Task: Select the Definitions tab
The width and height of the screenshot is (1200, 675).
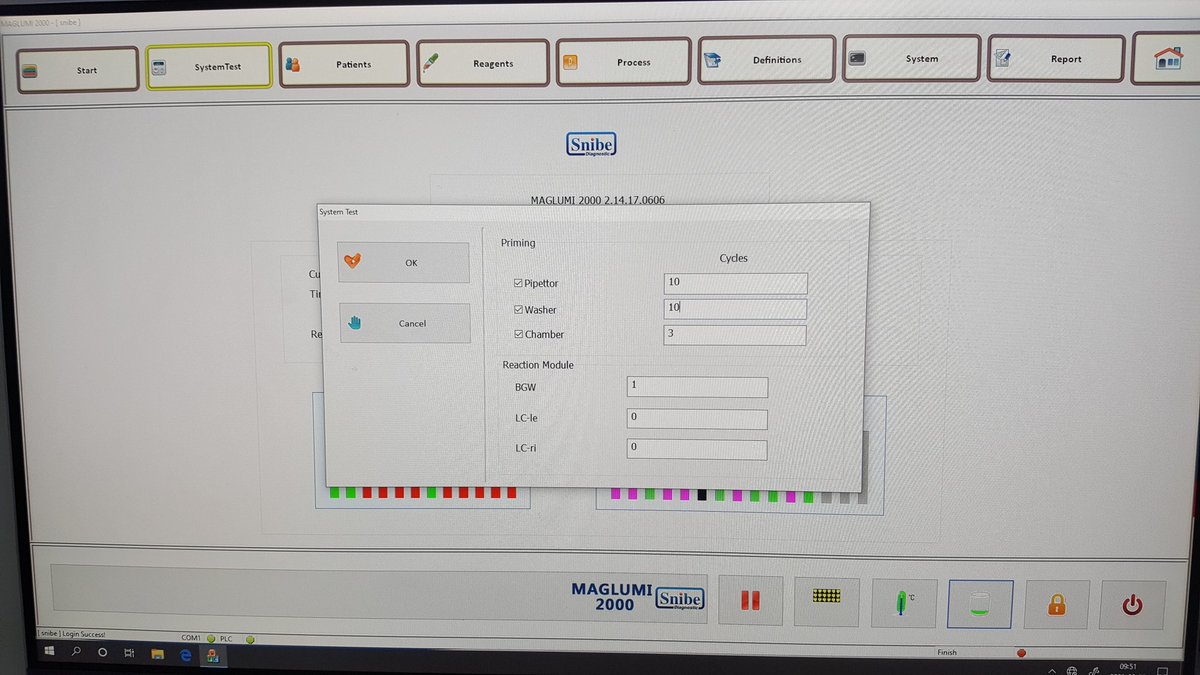Action: (767, 59)
